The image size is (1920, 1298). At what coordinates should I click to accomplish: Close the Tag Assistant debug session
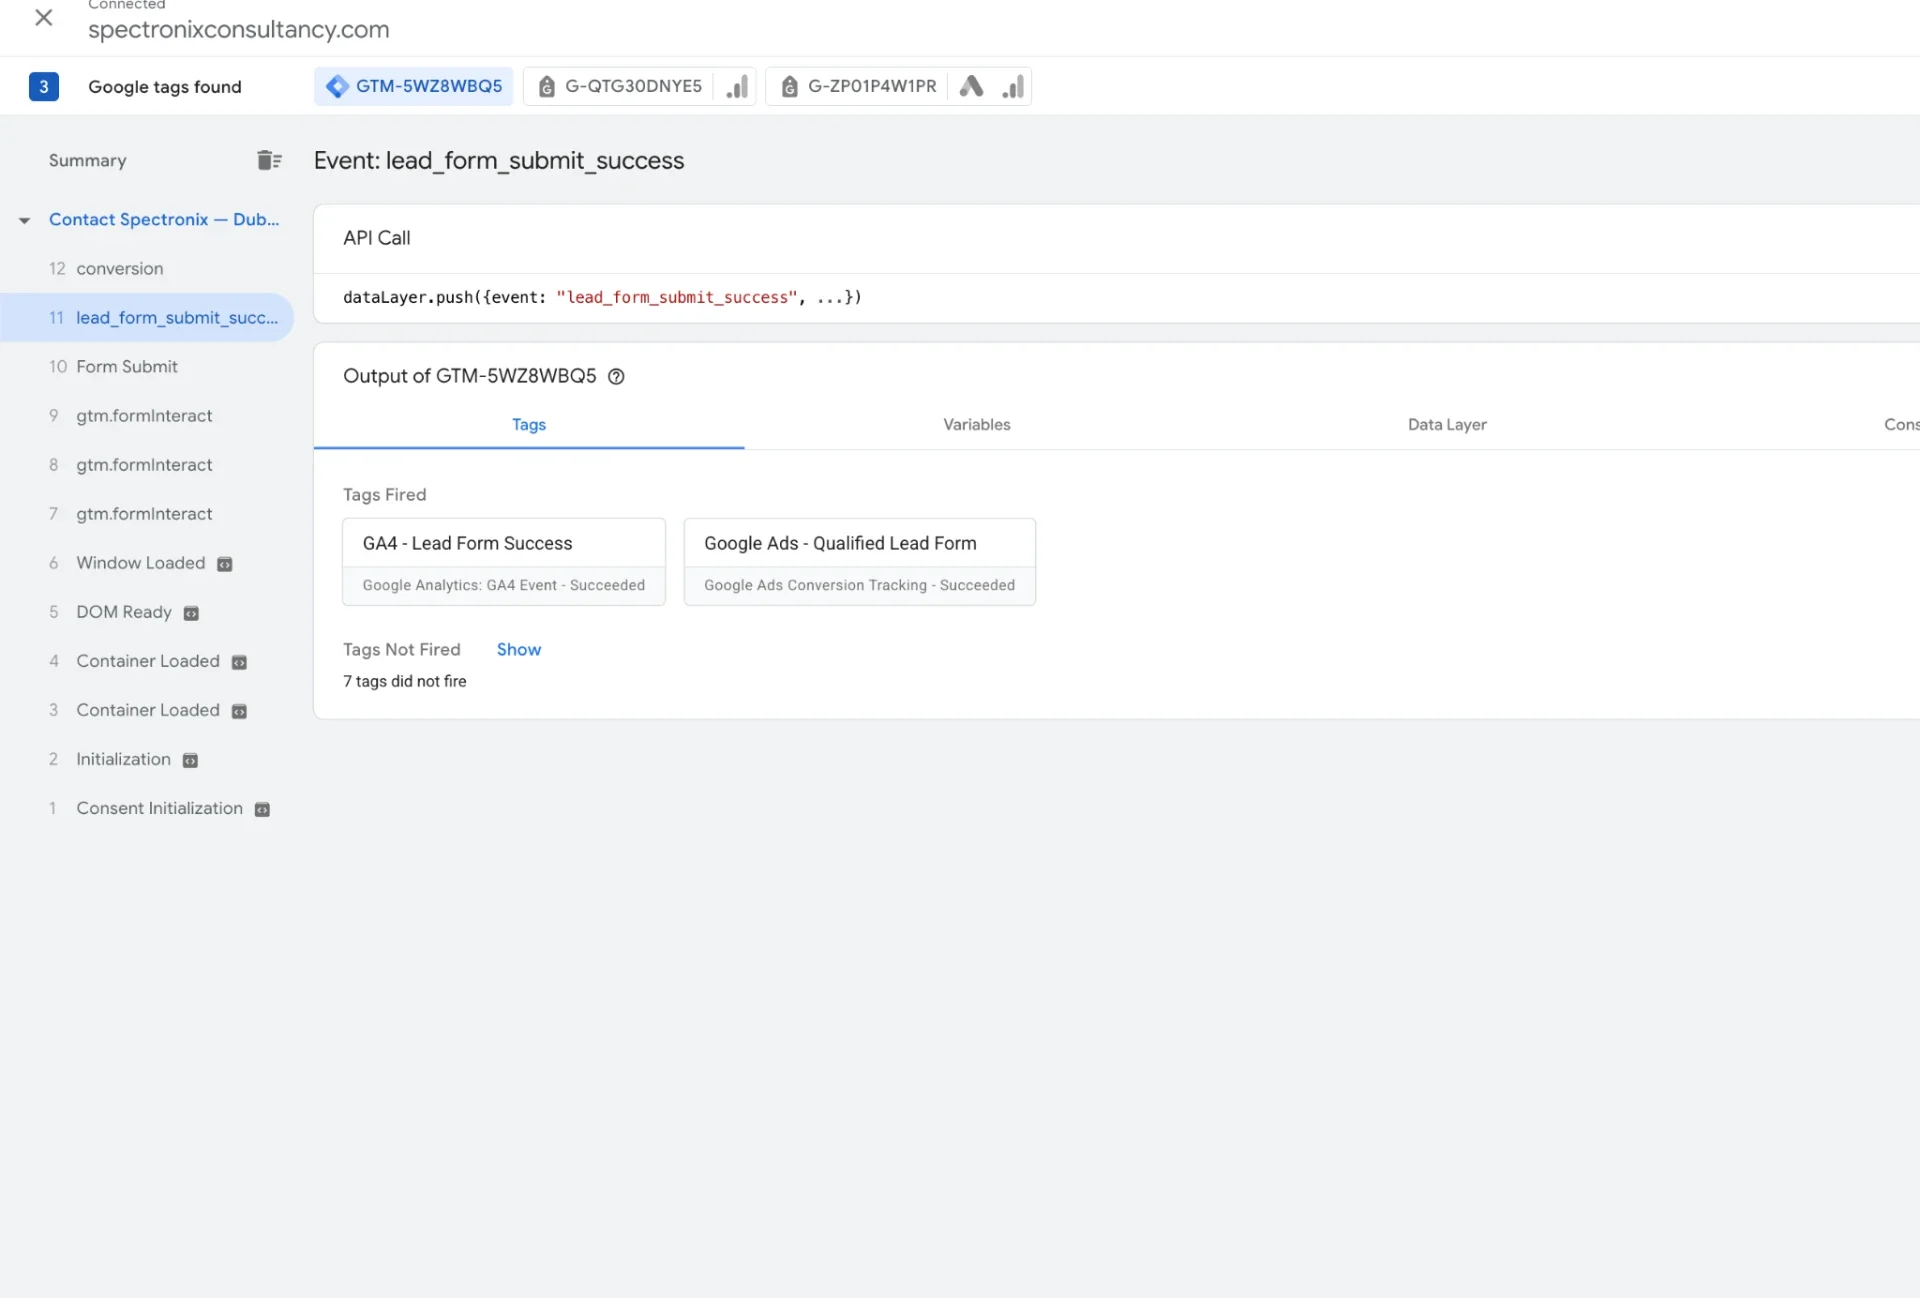click(x=44, y=17)
